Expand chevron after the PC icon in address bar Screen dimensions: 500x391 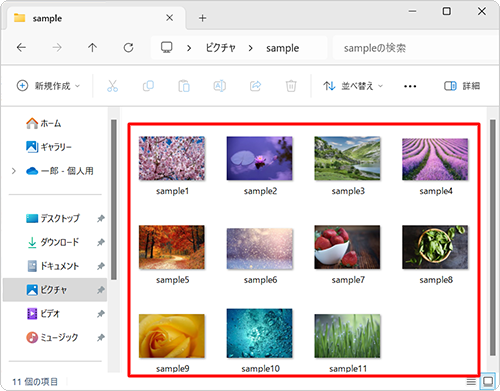189,48
